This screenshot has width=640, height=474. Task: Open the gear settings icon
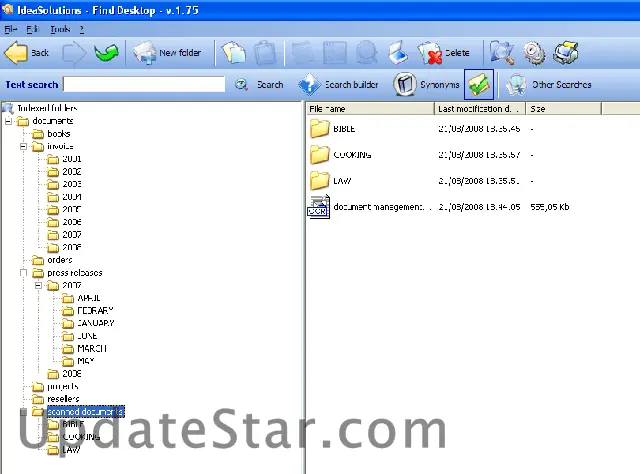(x=534, y=53)
